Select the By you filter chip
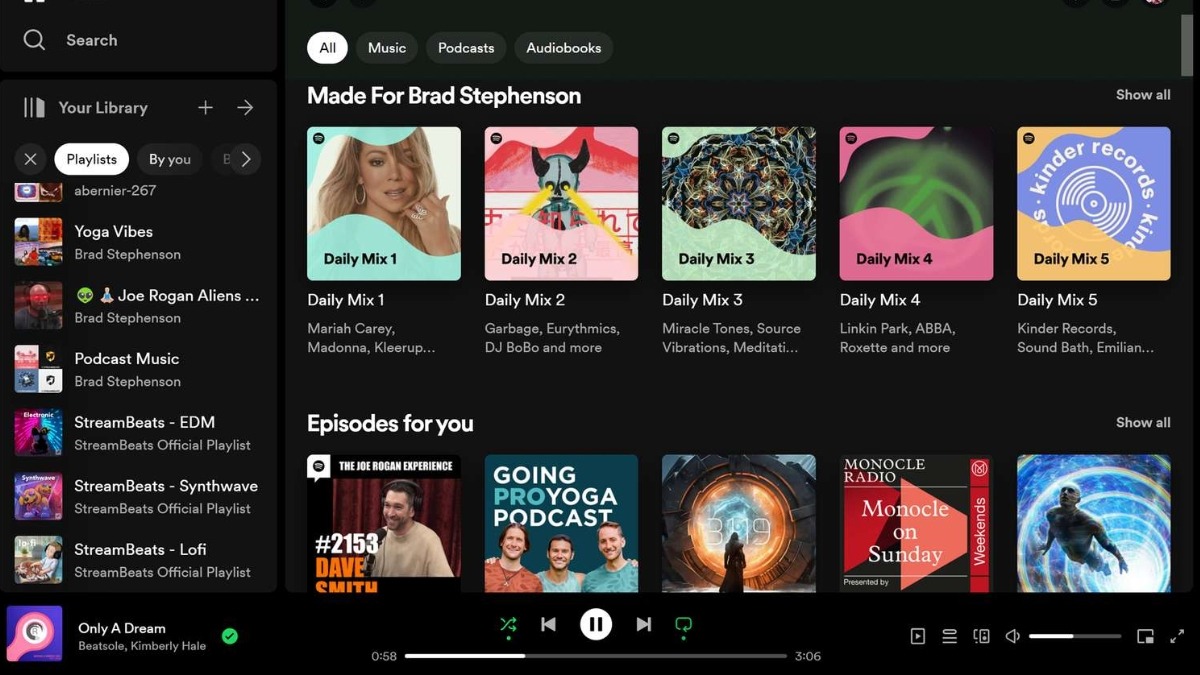The width and height of the screenshot is (1200, 675). (x=170, y=159)
